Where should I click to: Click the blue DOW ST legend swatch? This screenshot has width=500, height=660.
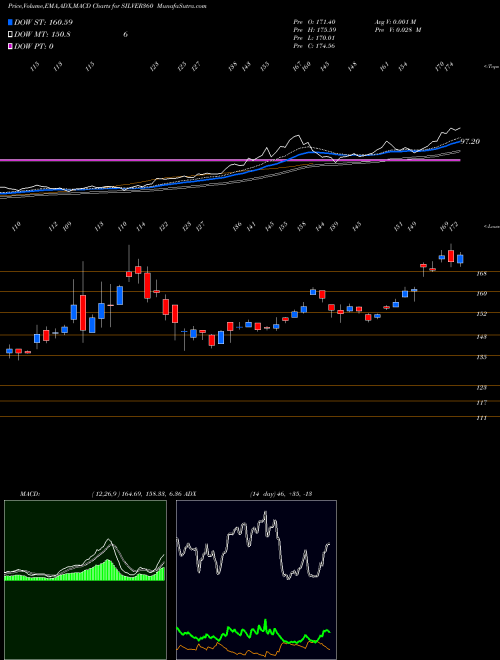10,22
